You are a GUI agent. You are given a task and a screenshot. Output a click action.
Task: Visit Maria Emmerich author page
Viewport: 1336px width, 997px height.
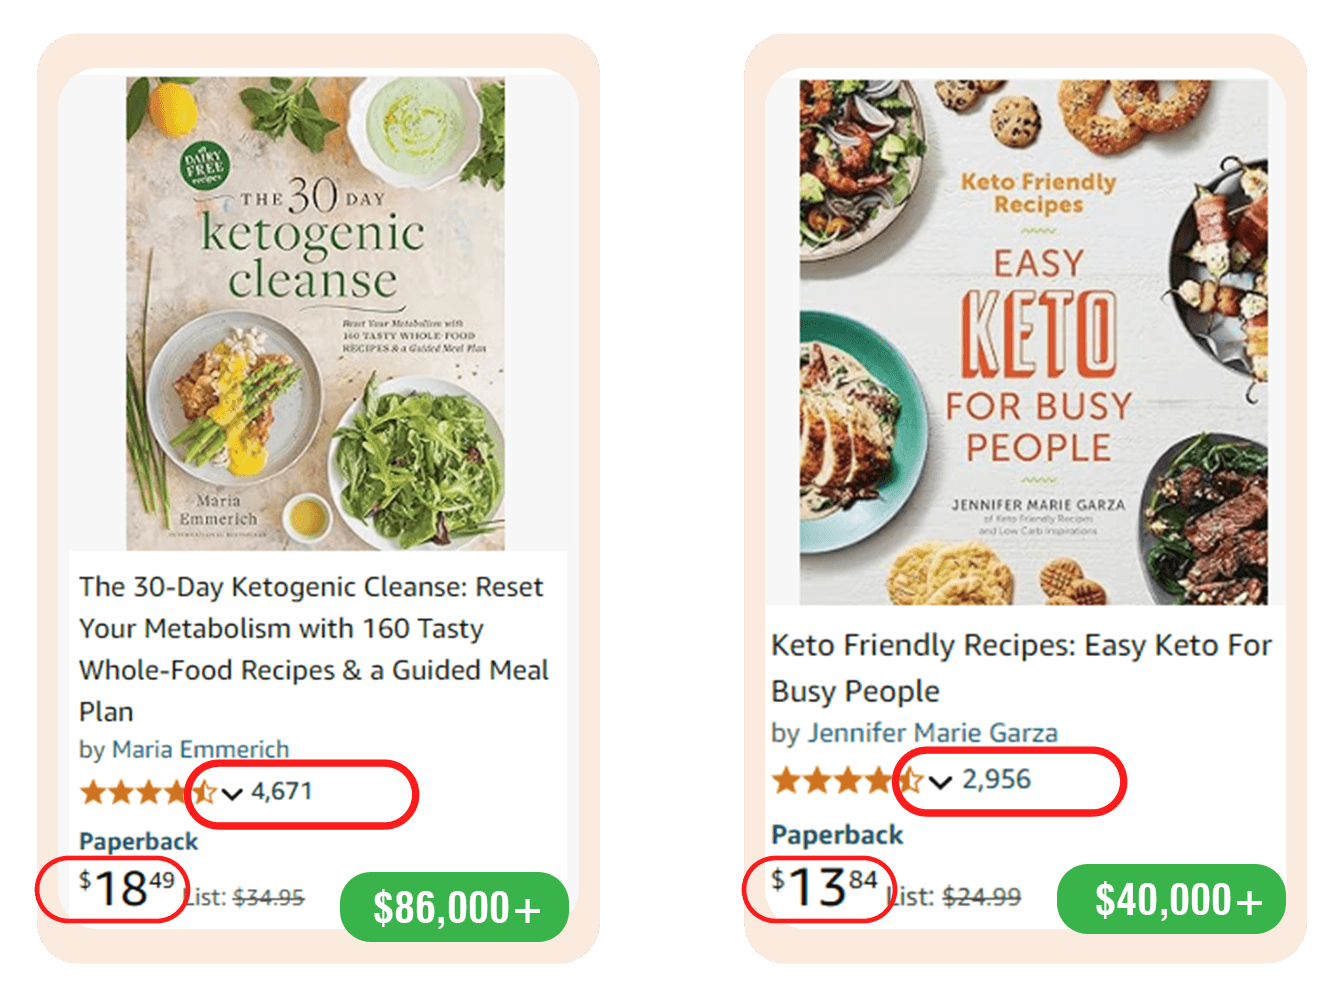click(200, 749)
